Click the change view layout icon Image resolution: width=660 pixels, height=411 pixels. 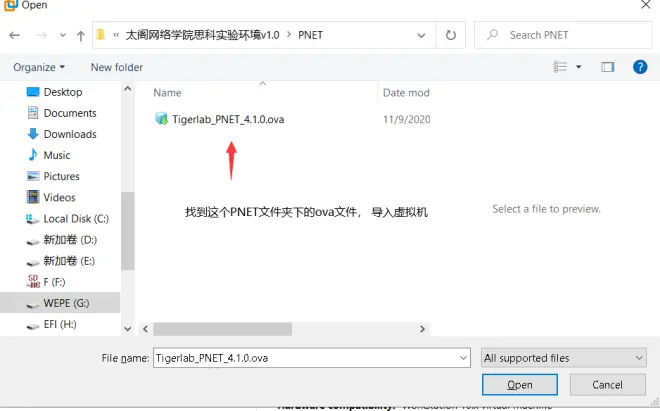(x=560, y=67)
